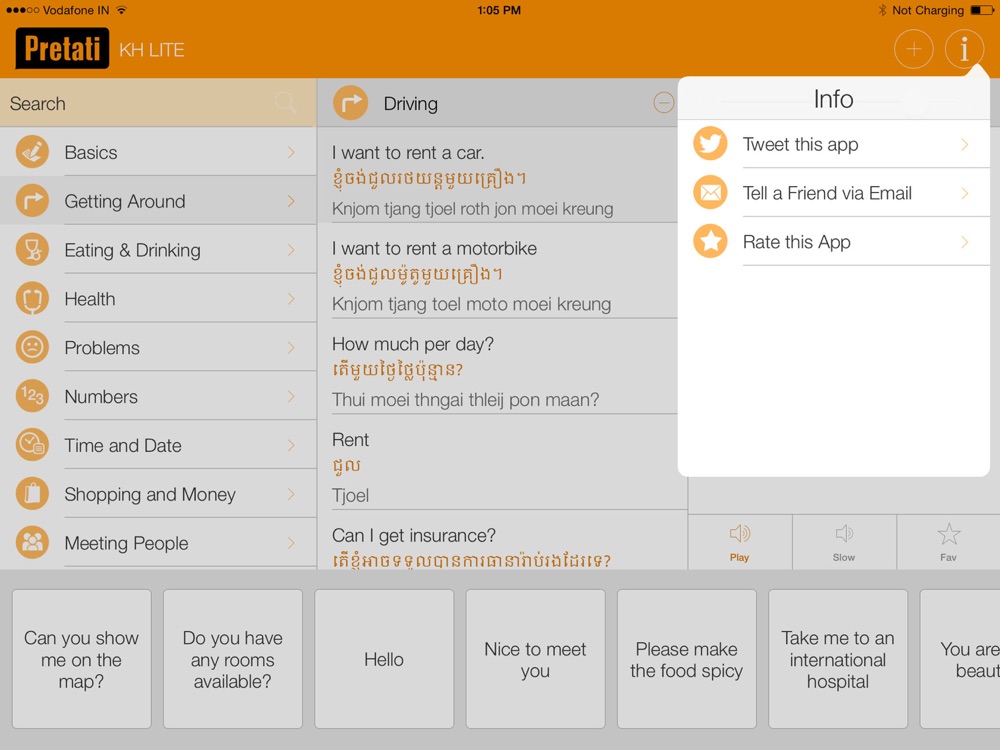Tap transliteration "Knjom tjang tjoel roth jon moei kreung"

point(473,209)
